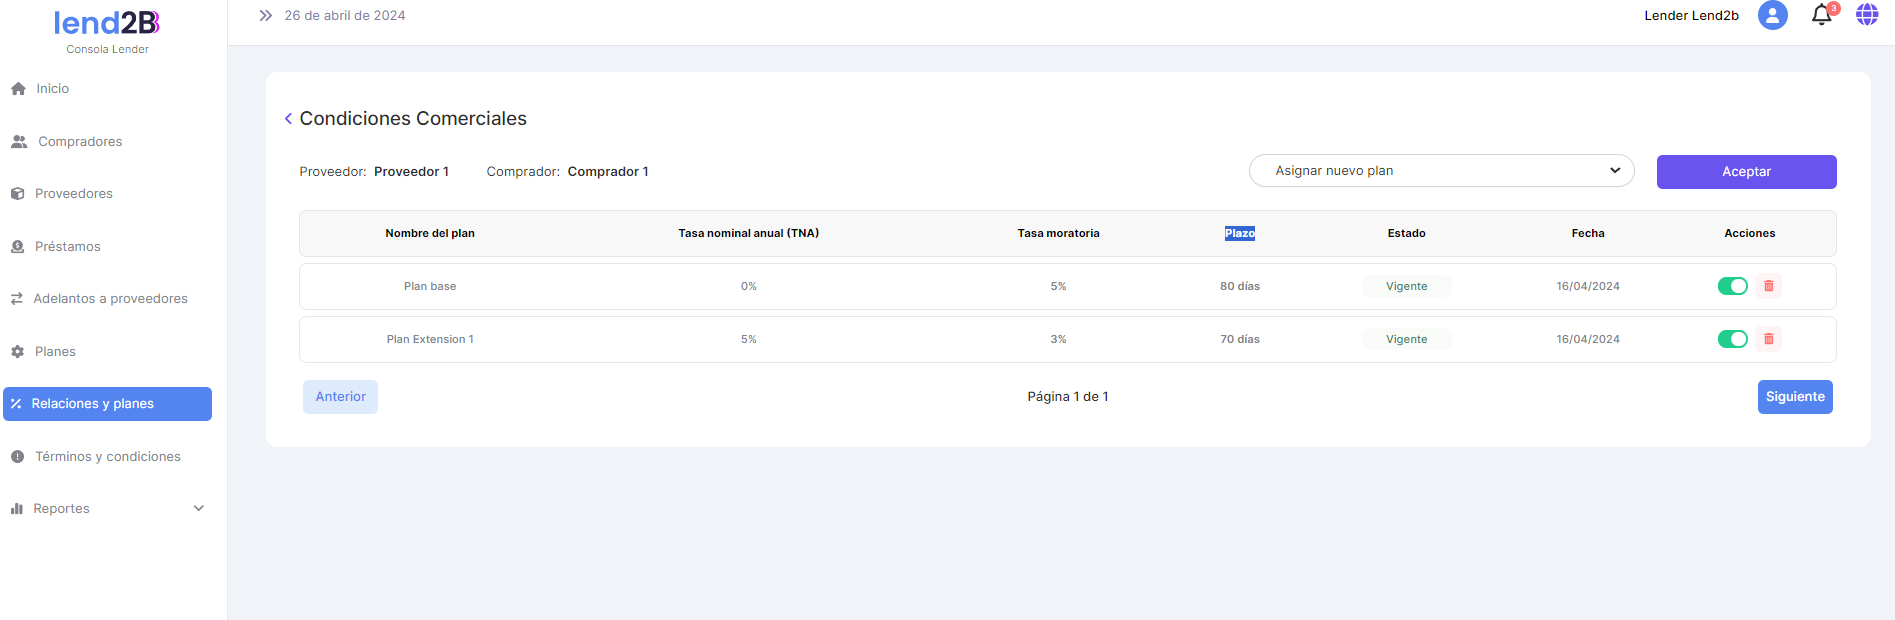Disable the Plan Extension 1 toggle
Screen dimensions: 1895x620
pos(1732,339)
